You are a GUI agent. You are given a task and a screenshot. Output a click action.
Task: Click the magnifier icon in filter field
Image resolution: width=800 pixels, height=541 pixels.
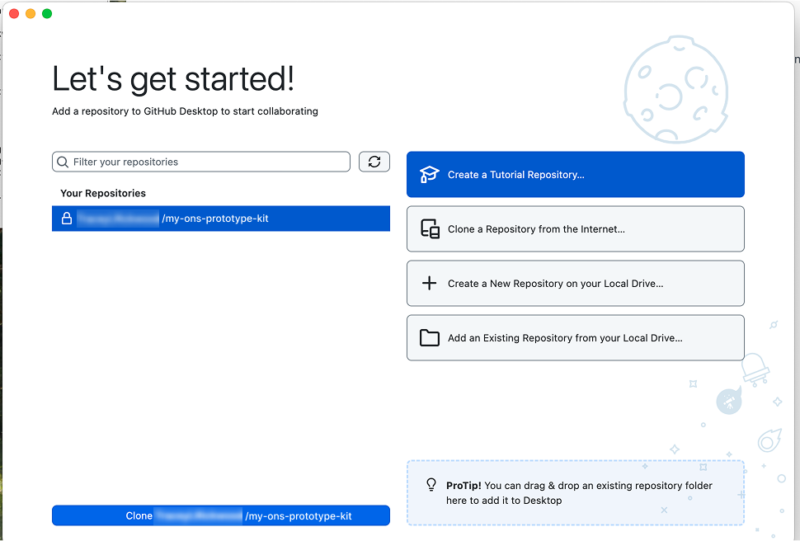(63, 162)
